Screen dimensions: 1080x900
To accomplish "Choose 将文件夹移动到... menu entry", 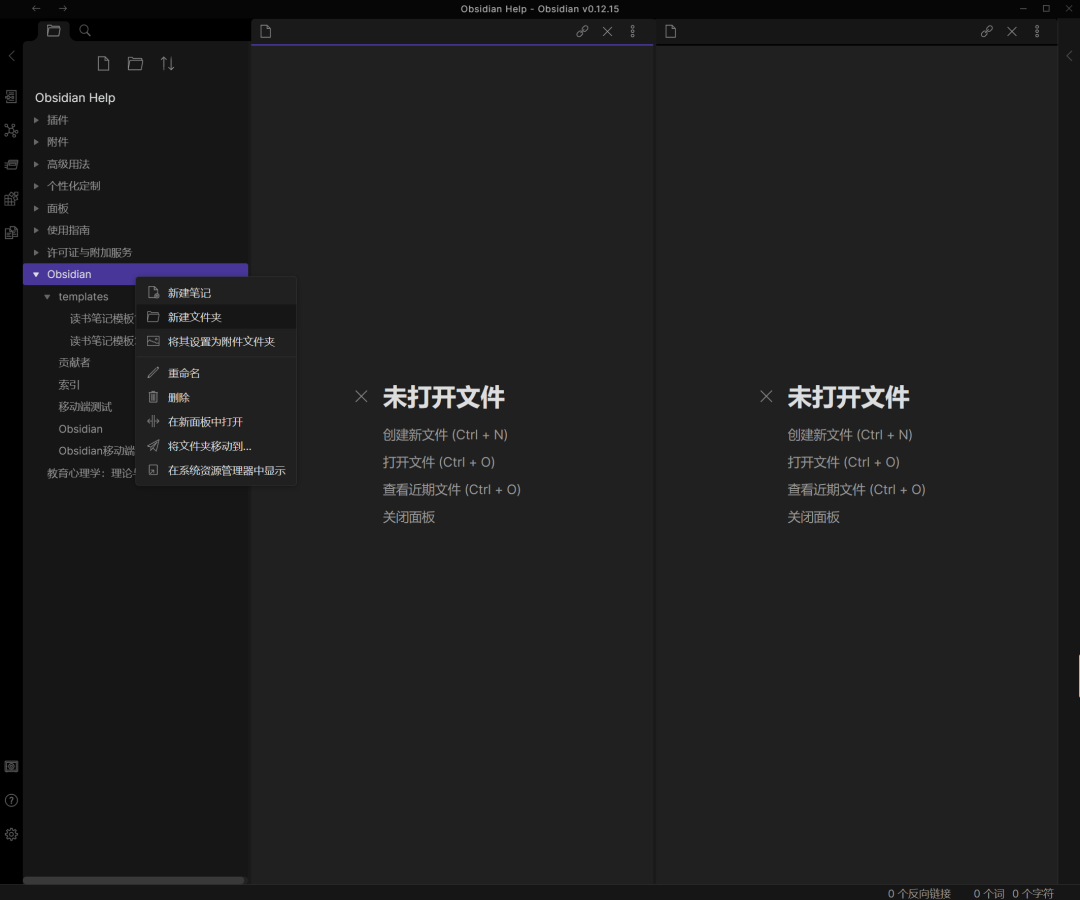I will [x=216, y=446].
